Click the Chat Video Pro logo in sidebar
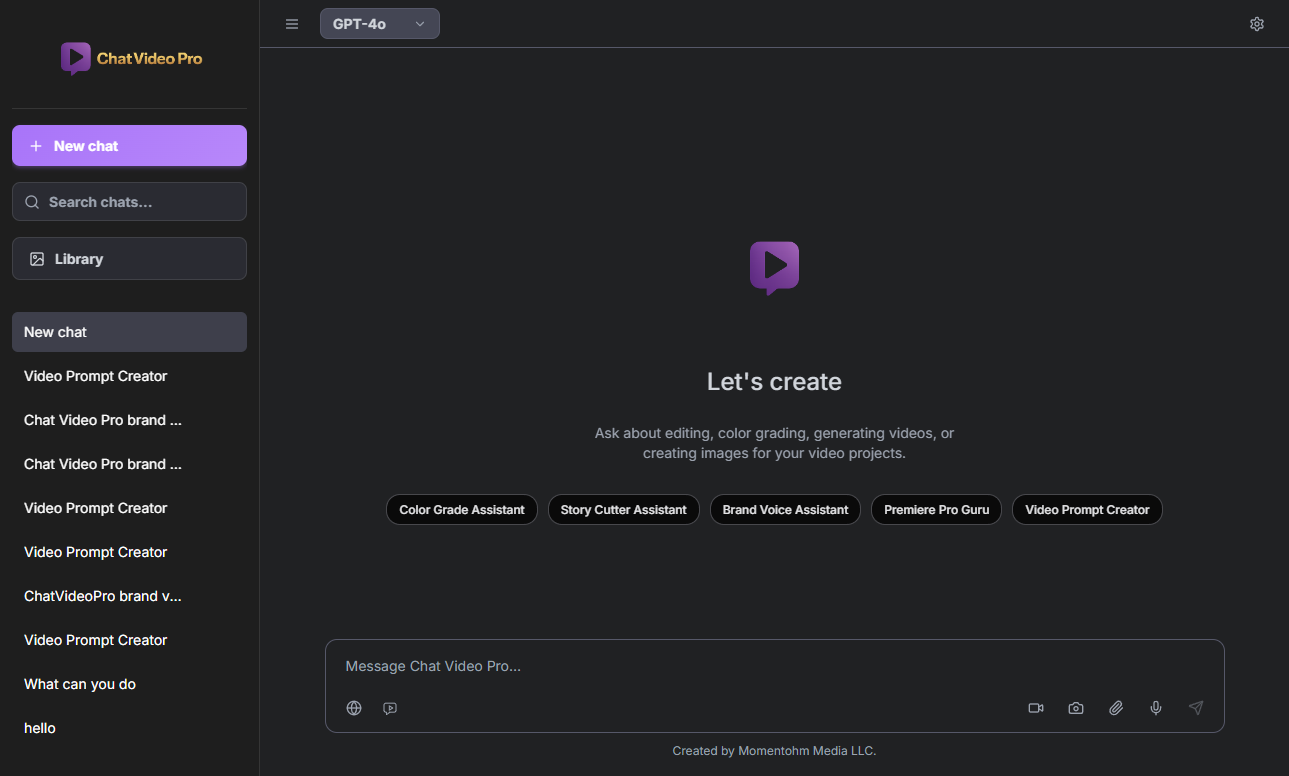Image resolution: width=1289 pixels, height=776 pixels. click(x=131, y=58)
